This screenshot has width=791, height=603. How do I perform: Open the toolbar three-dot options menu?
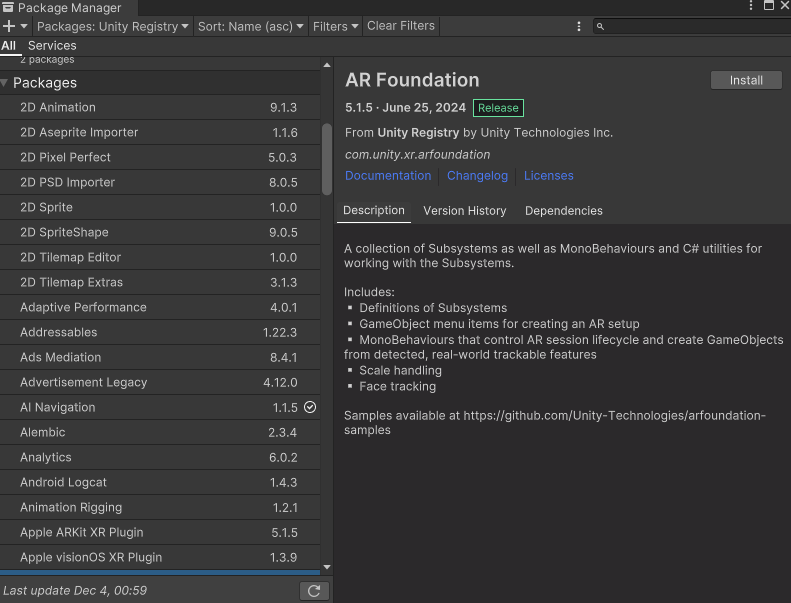click(x=579, y=27)
